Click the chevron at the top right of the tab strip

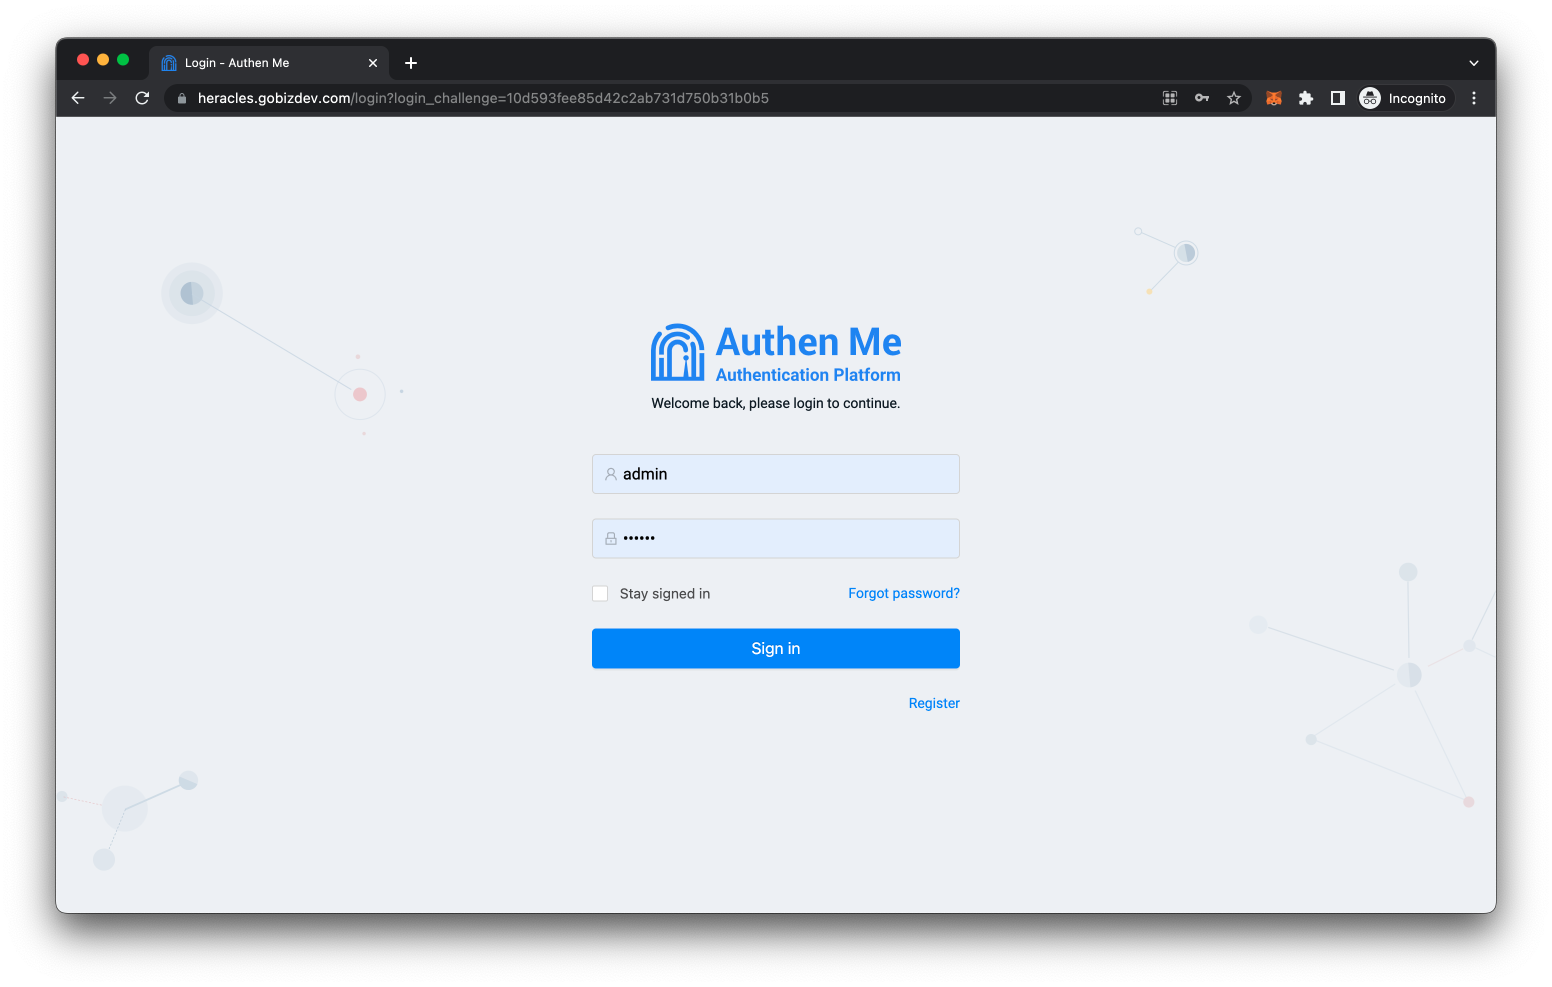pyautogui.click(x=1473, y=62)
